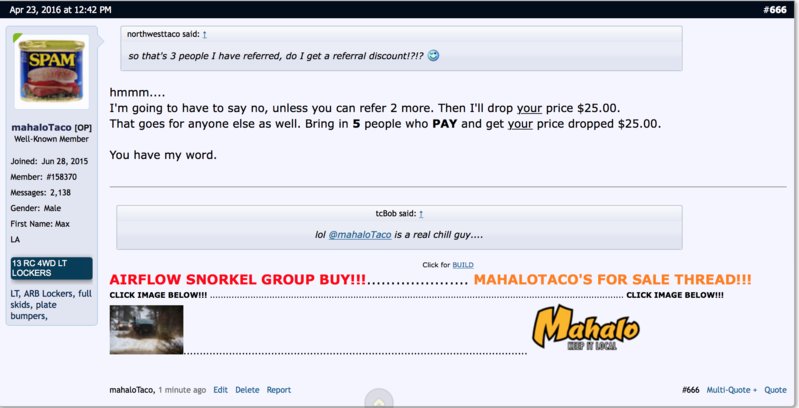Jump to northwesttaco's quoted post arrow

(205, 34)
